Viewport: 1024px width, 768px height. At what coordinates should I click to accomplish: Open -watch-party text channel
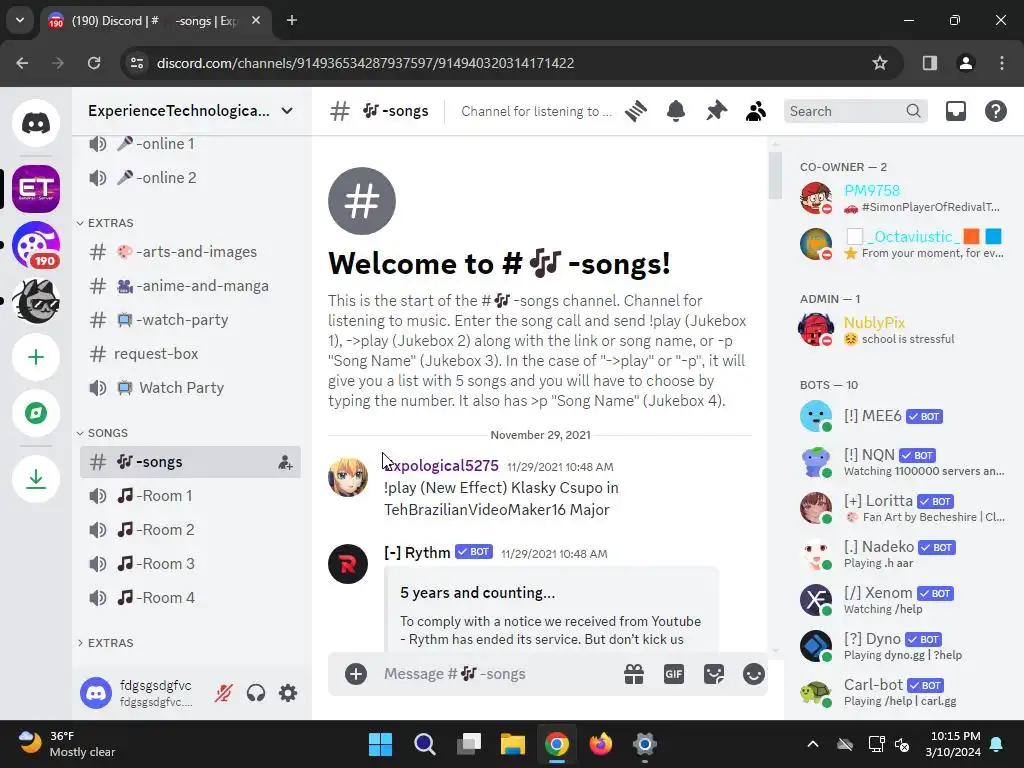190,320
